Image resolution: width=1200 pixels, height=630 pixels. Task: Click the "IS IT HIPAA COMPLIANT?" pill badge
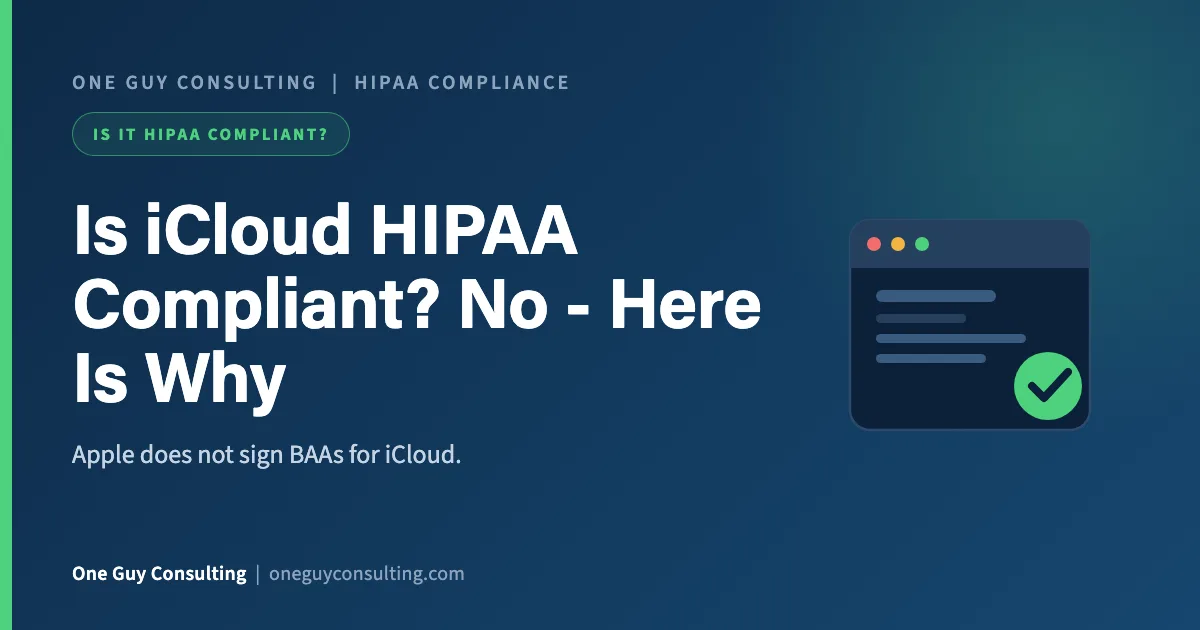(x=211, y=134)
